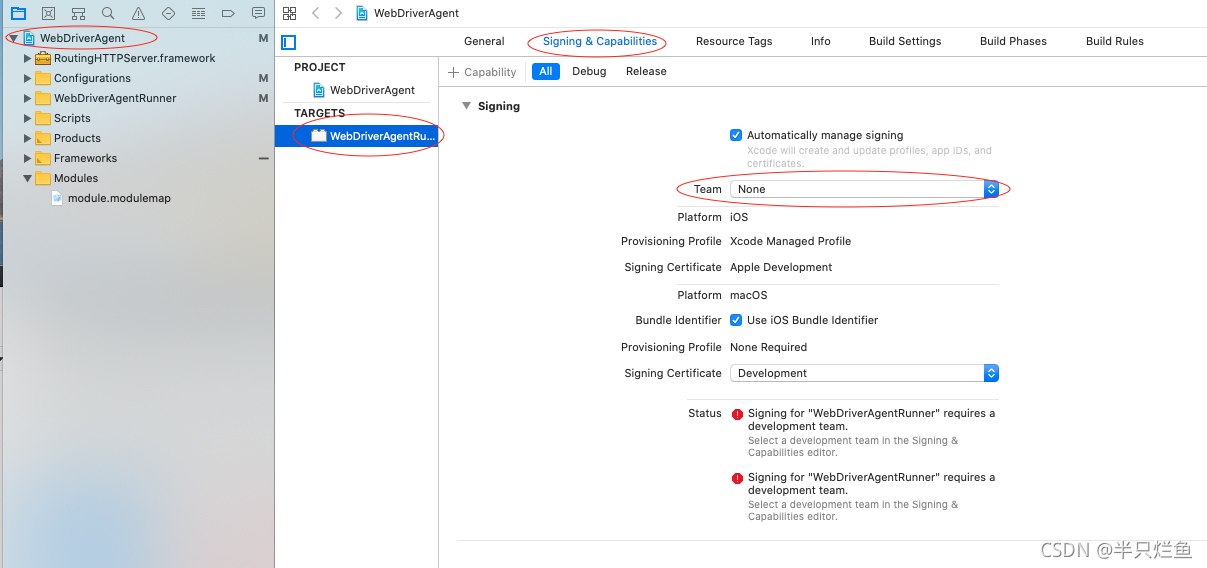The image size is (1207, 568).
Task: Expand the Frameworks folder triangle
Action: coord(28,158)
